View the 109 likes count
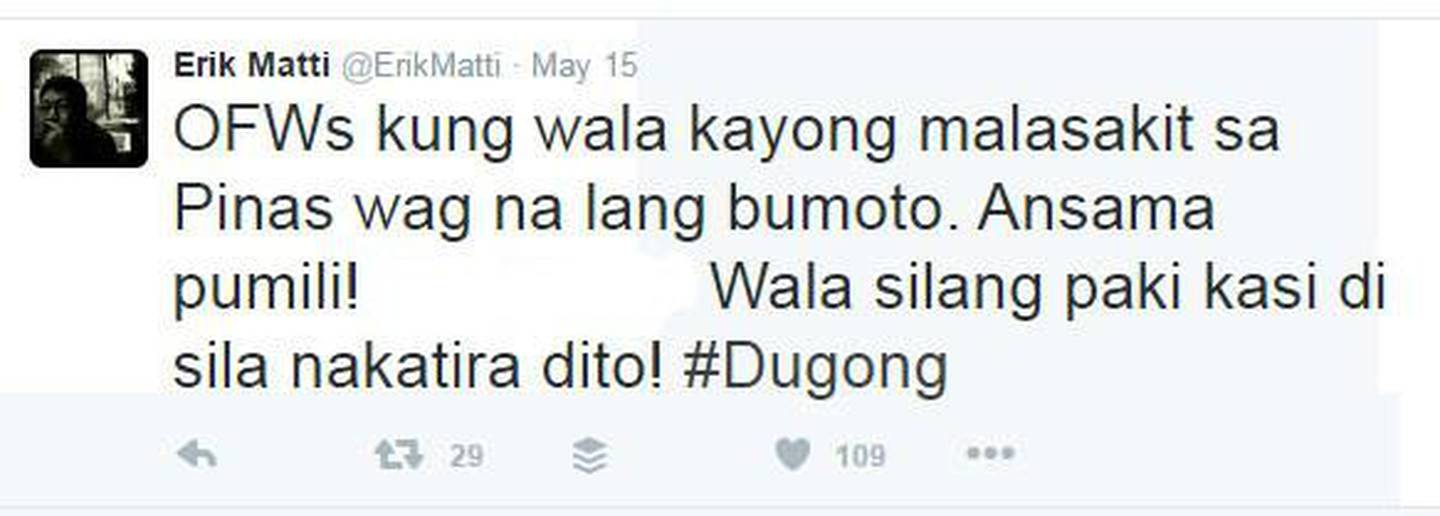This screenshot has width=1440, height=516. (x=860, y=457)
